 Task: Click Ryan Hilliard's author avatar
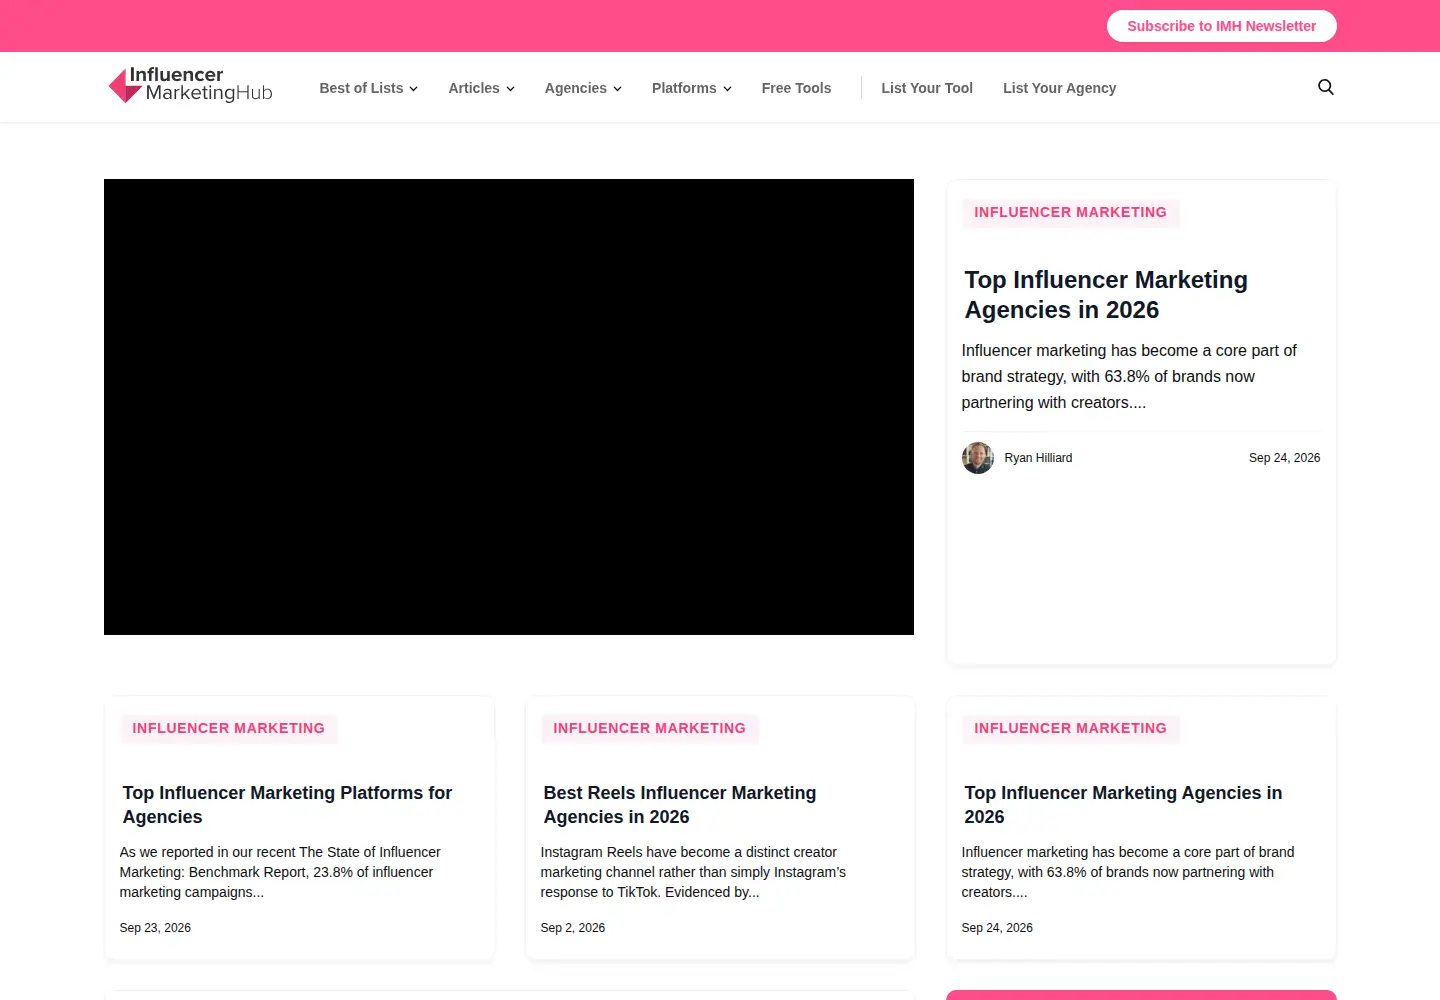coord(978,458)
